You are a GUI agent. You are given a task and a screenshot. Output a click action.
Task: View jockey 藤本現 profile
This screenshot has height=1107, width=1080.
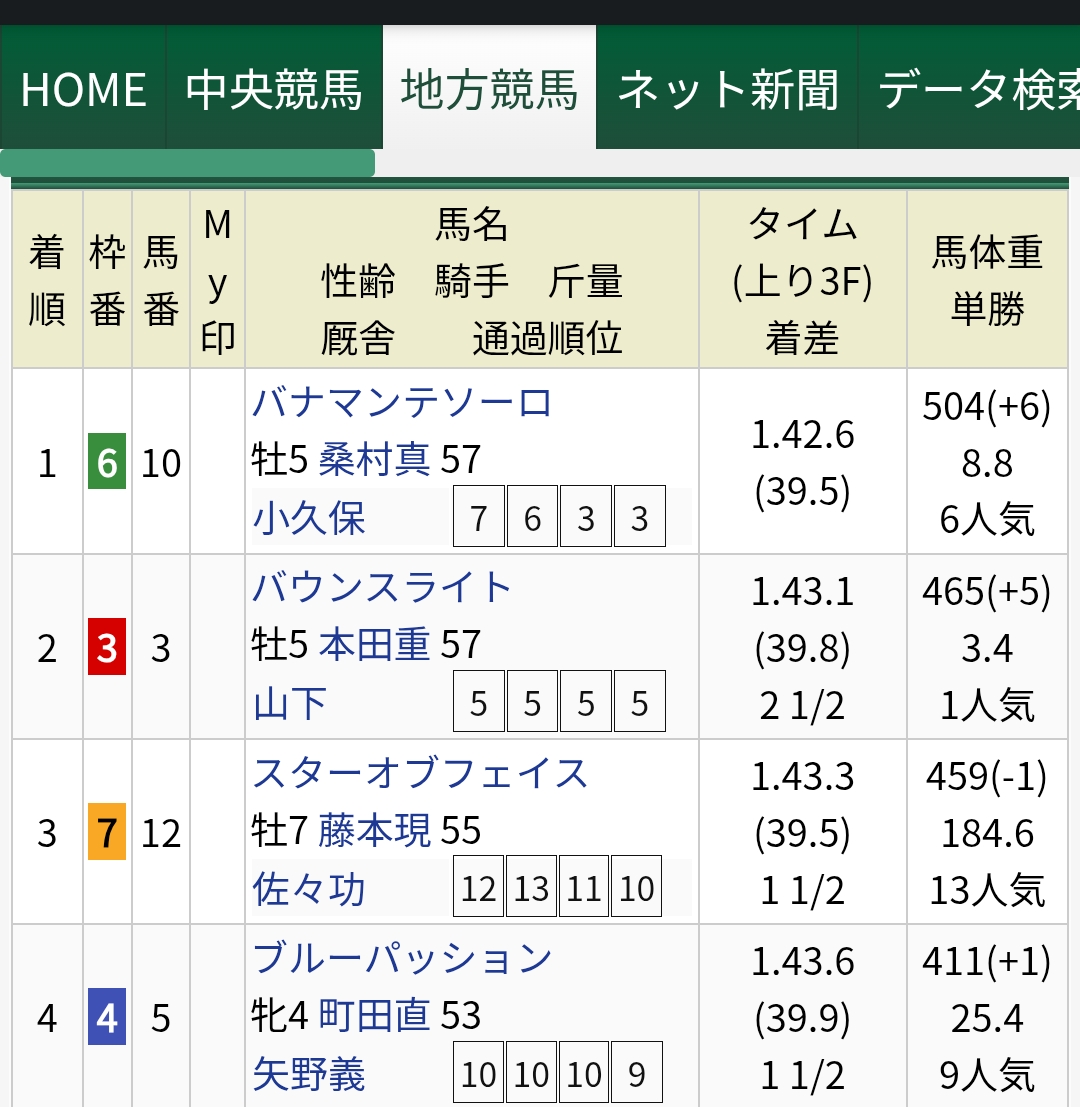click(375, 830)
